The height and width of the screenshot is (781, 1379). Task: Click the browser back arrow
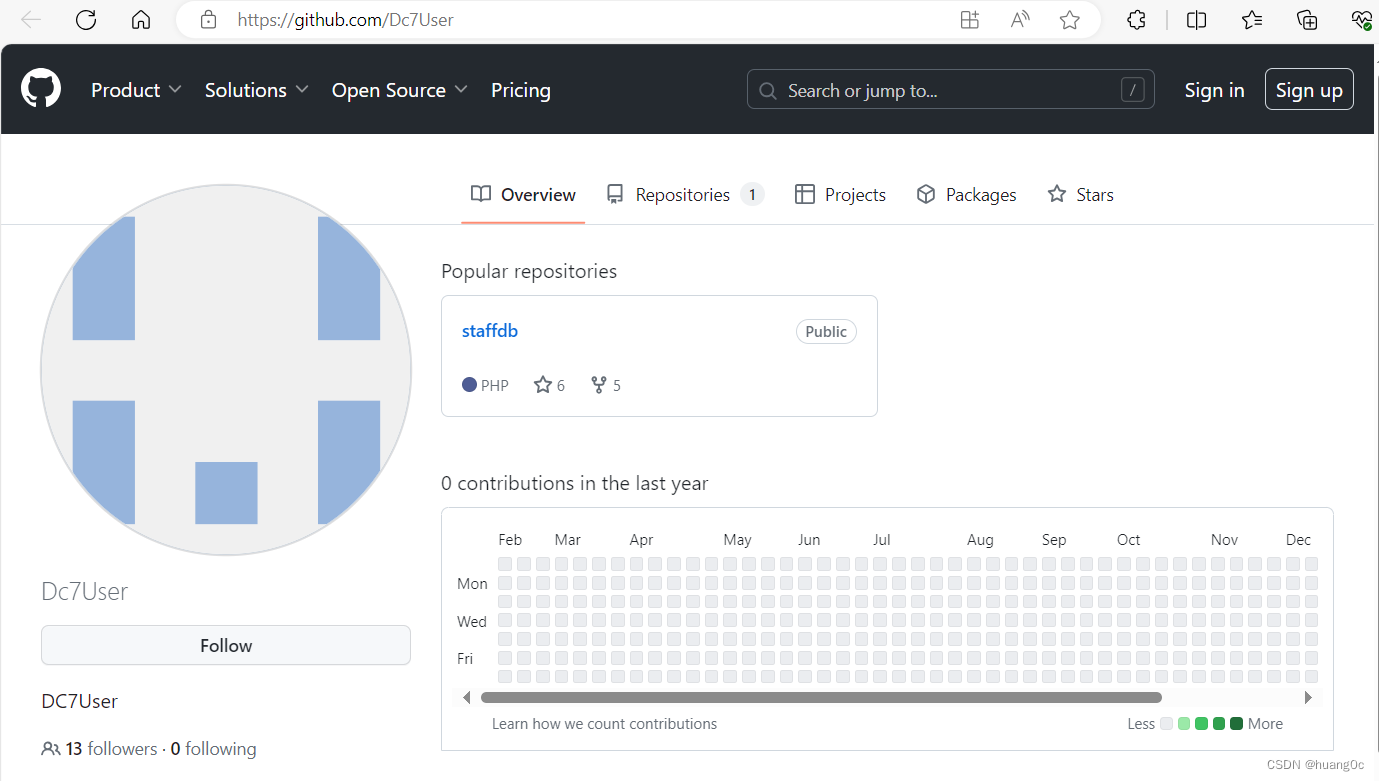click(31, 20)
